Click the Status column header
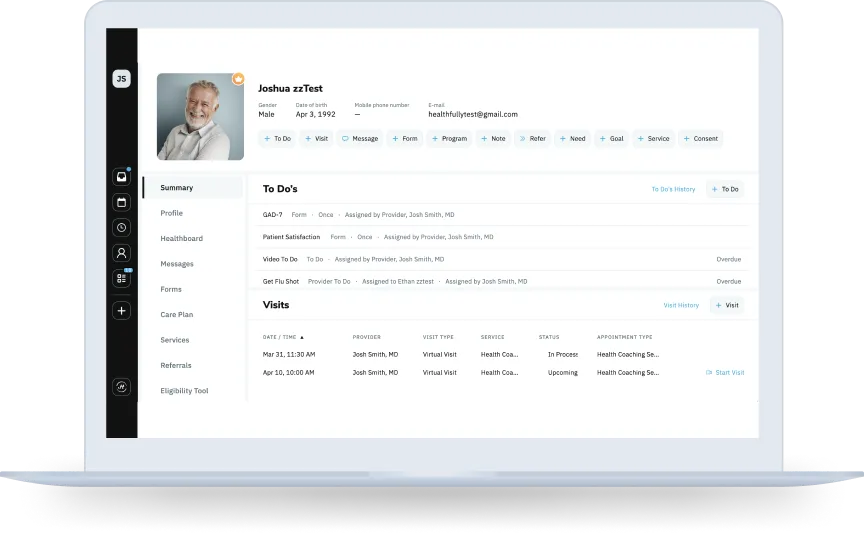Screen dimensions: 864x534 coord(549,337)
